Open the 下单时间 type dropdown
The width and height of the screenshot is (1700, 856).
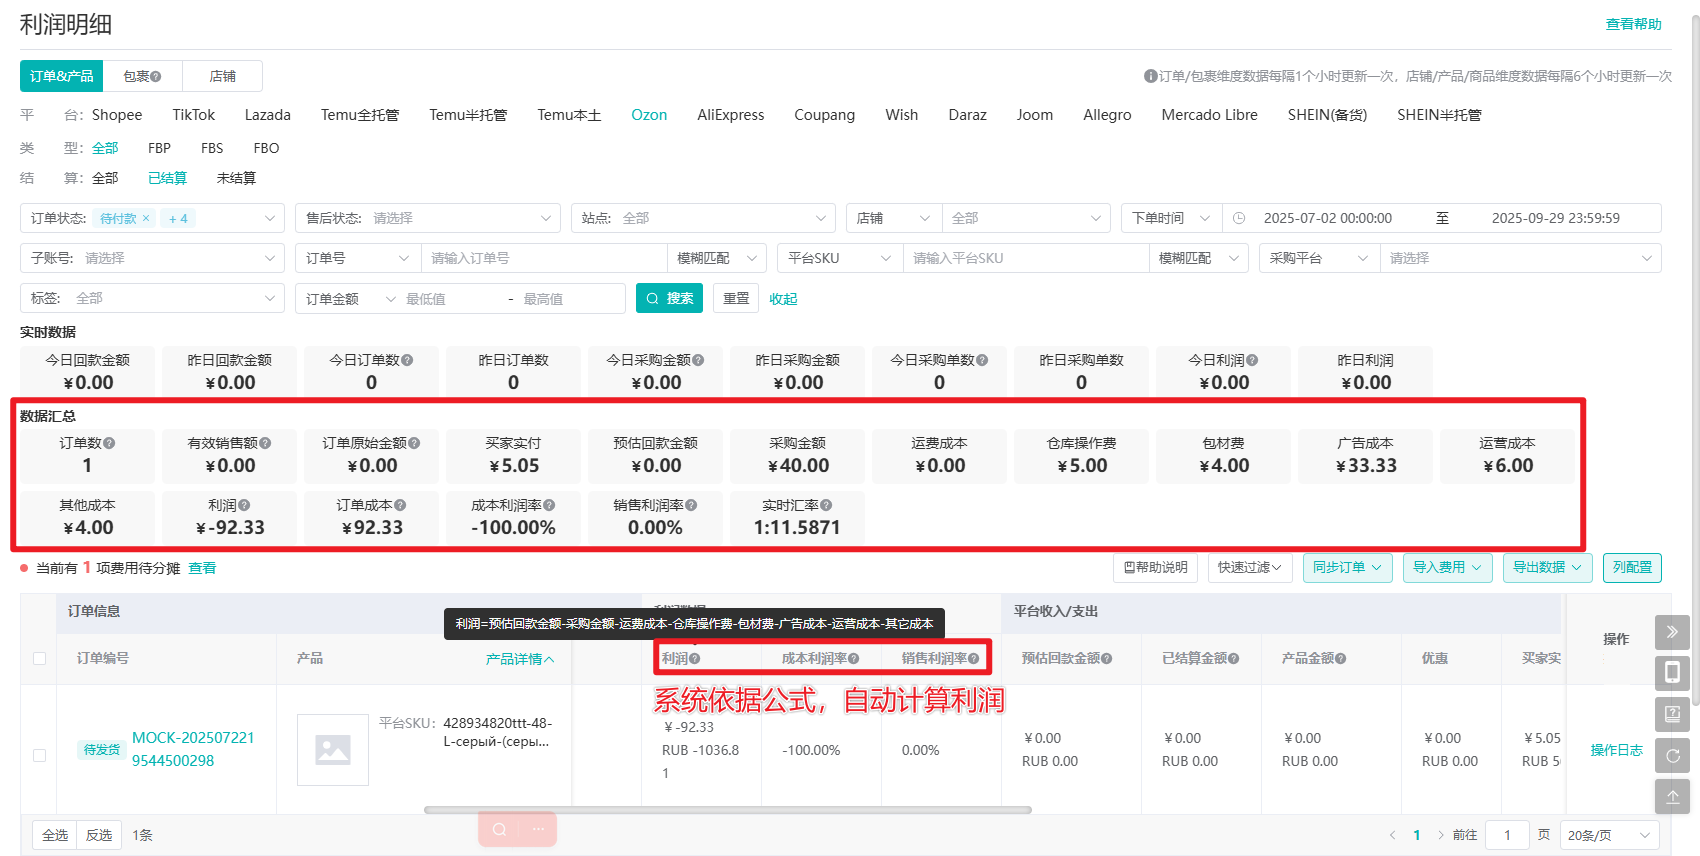1171,218
